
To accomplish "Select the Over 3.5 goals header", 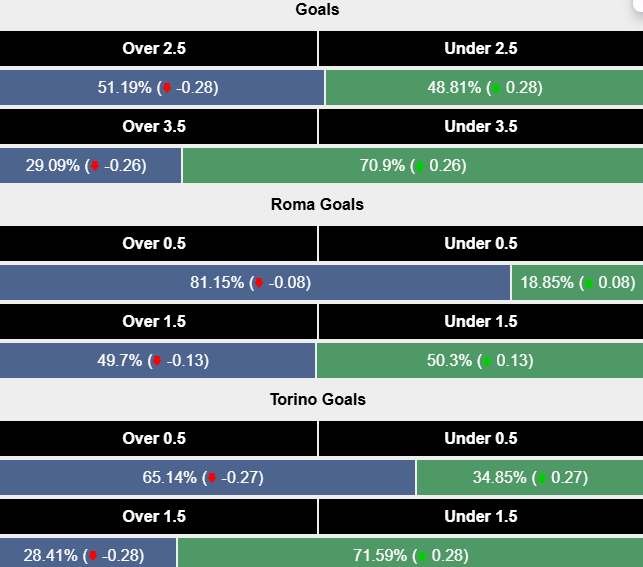I will [158, 126].
